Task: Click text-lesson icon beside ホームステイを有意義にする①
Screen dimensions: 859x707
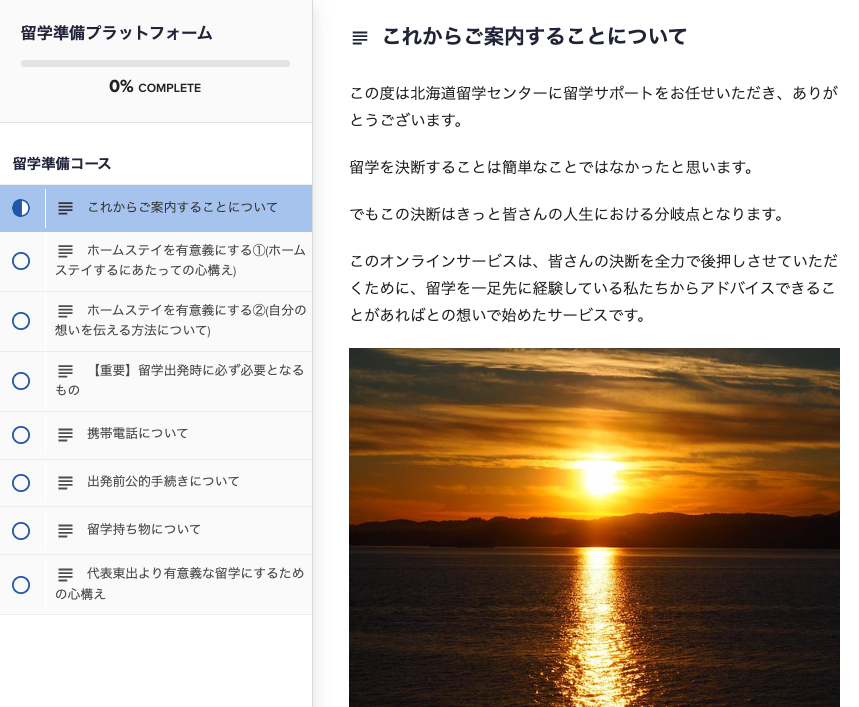Action: click(65, 251)
